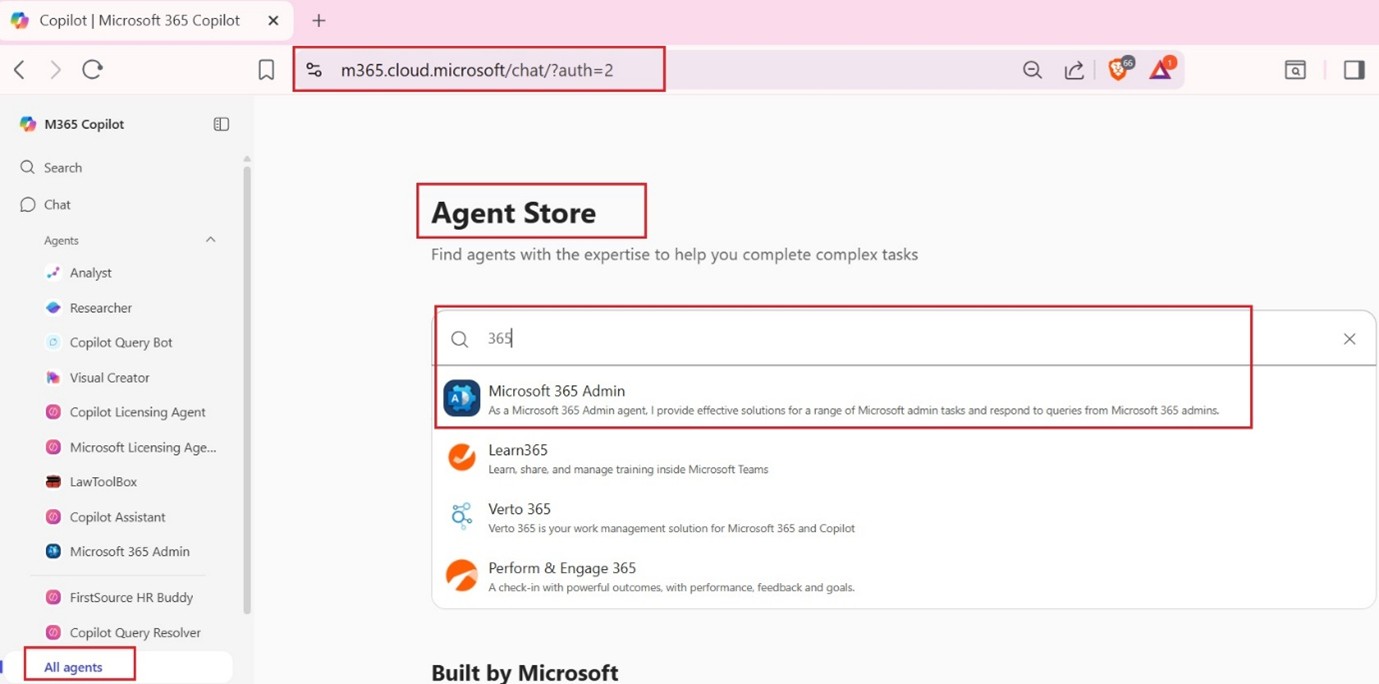Select the Learn365 search result

click(904, 458)
